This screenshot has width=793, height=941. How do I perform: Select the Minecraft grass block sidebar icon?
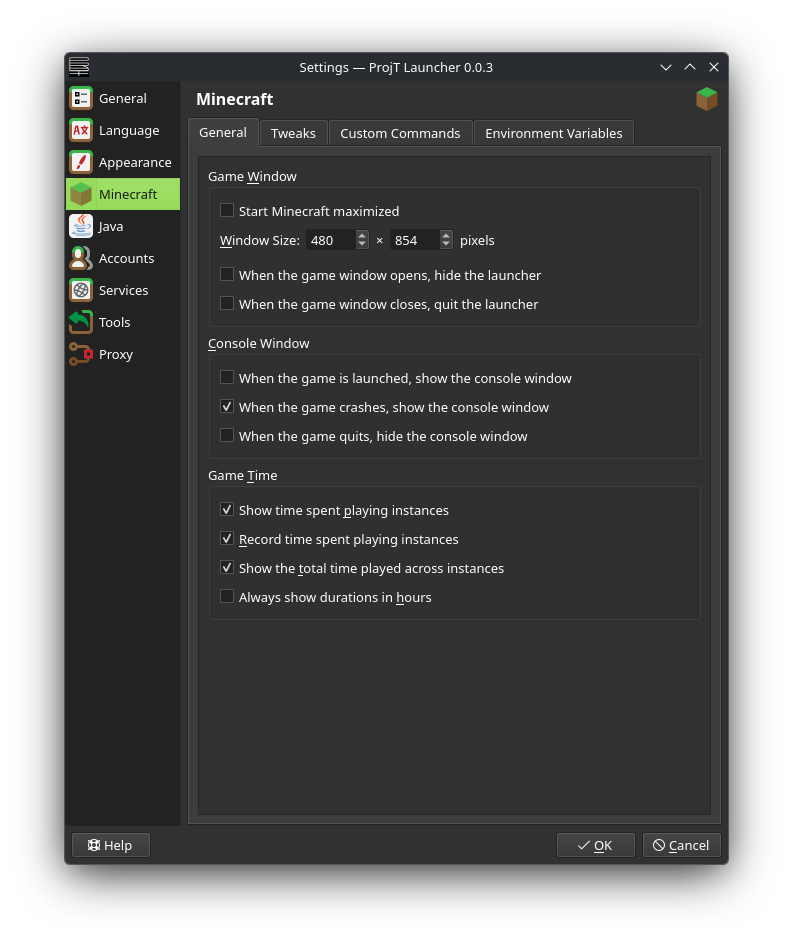(x=80, y=194)
